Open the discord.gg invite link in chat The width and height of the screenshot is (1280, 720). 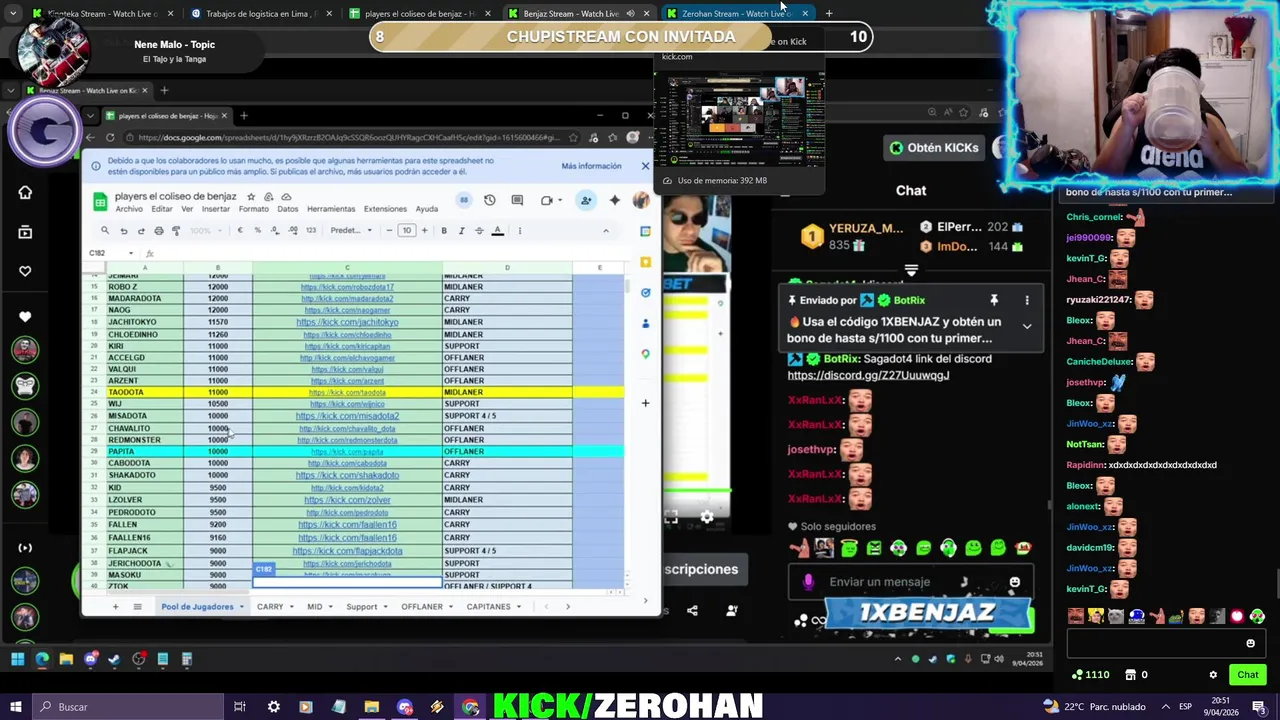[x=868, y=375]
